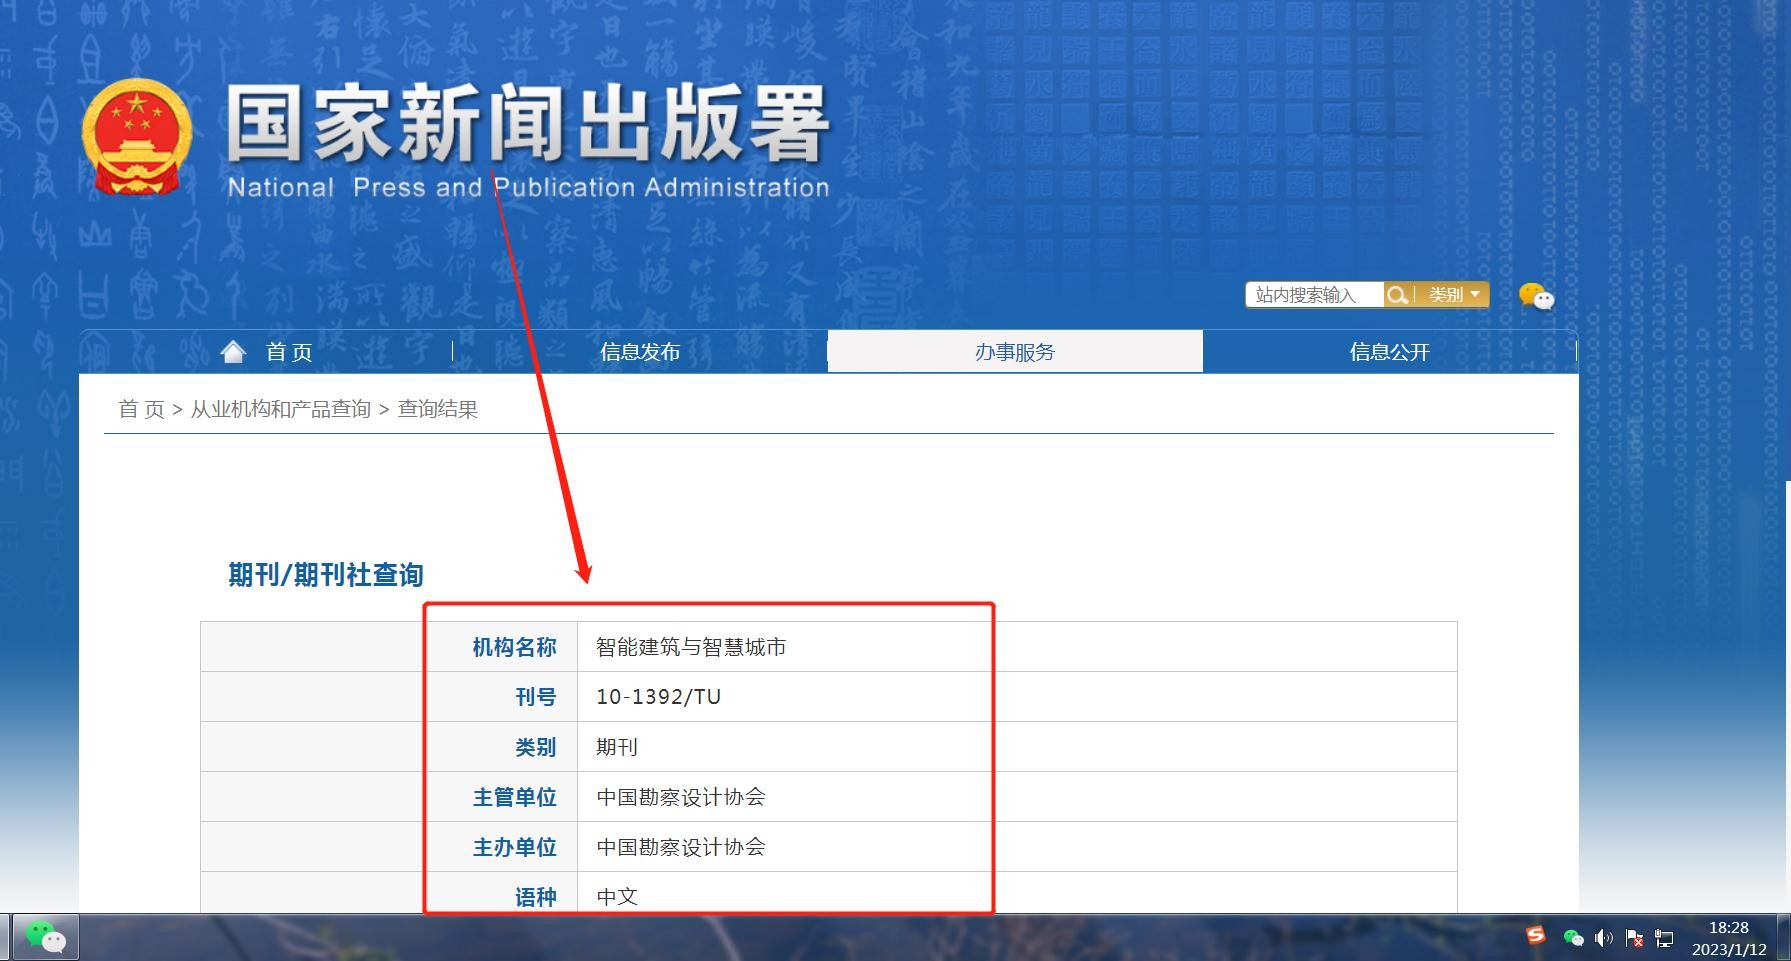Click the national emblem logo
1791x961 pixels.
point(136,136)
